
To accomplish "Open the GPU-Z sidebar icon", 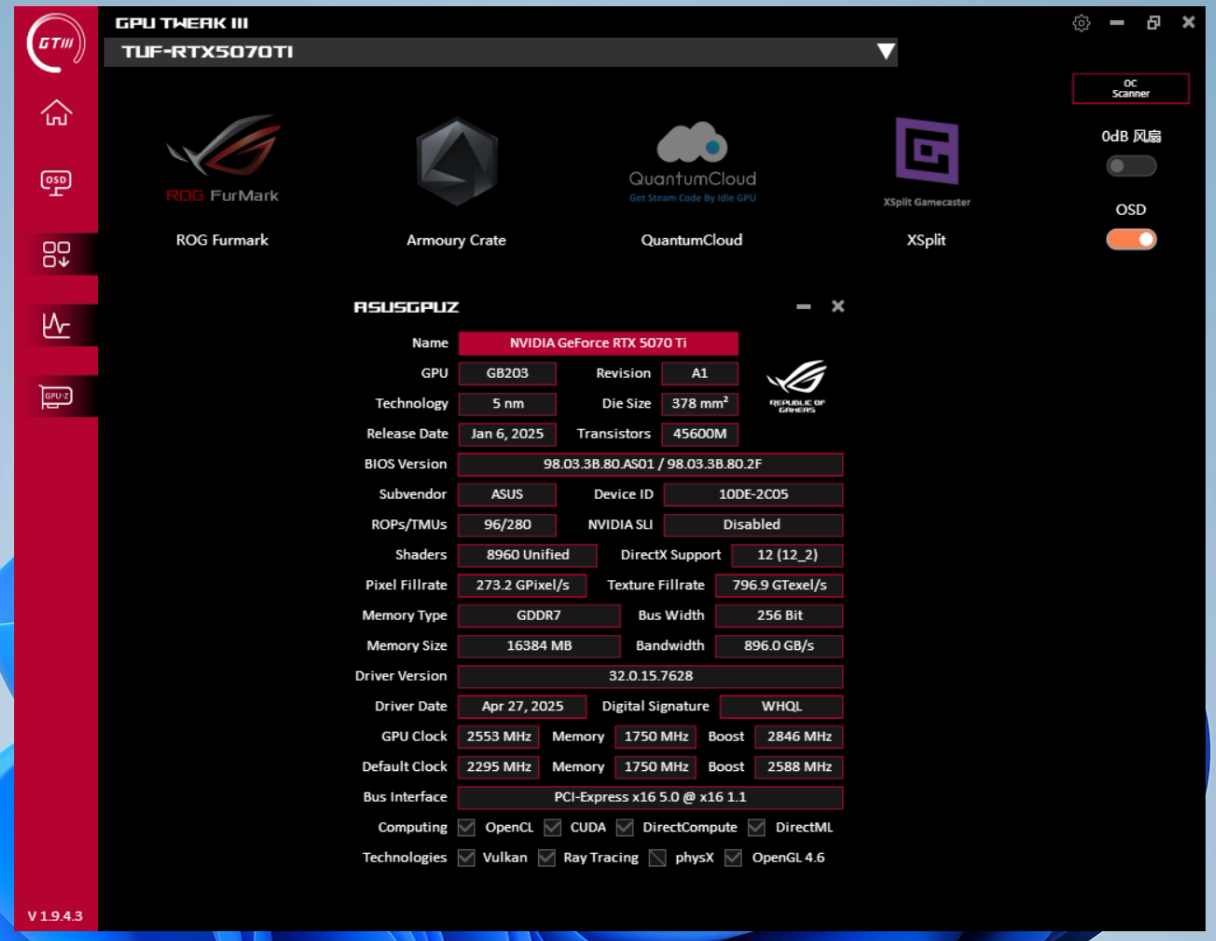I will pyautogui.click(x=56, y=397).
